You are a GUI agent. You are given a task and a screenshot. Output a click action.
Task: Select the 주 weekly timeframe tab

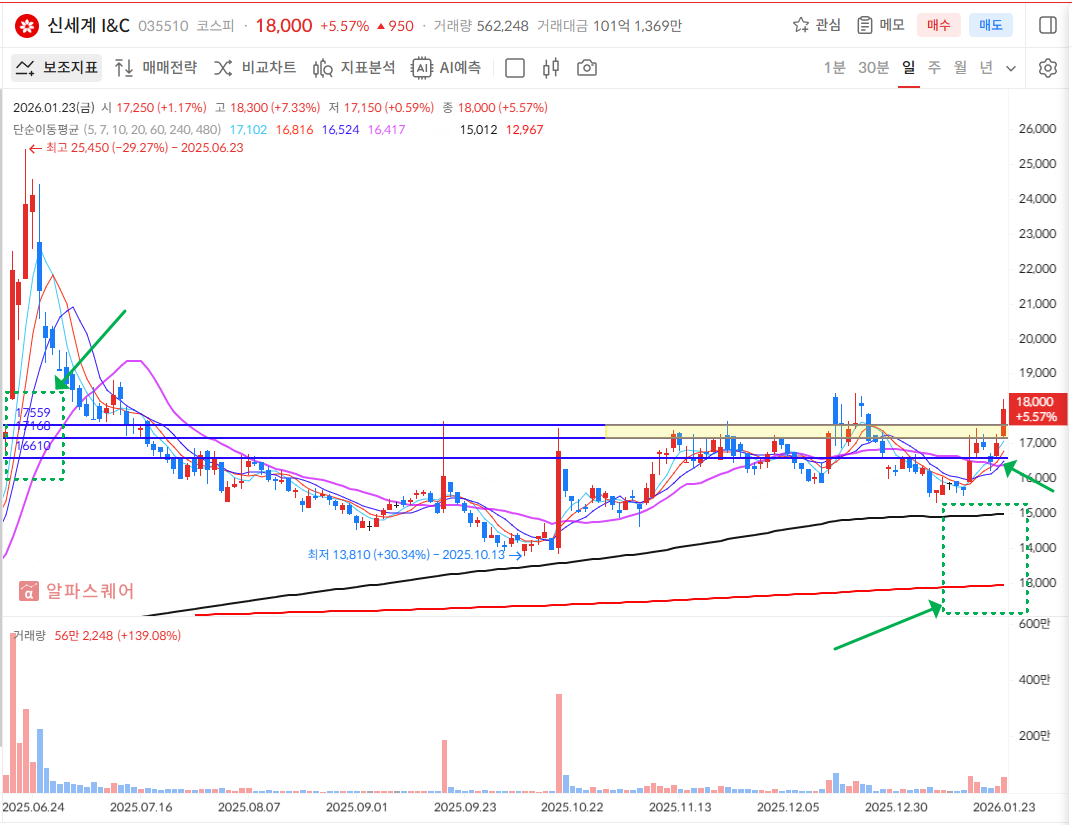(x=934, y=68)
